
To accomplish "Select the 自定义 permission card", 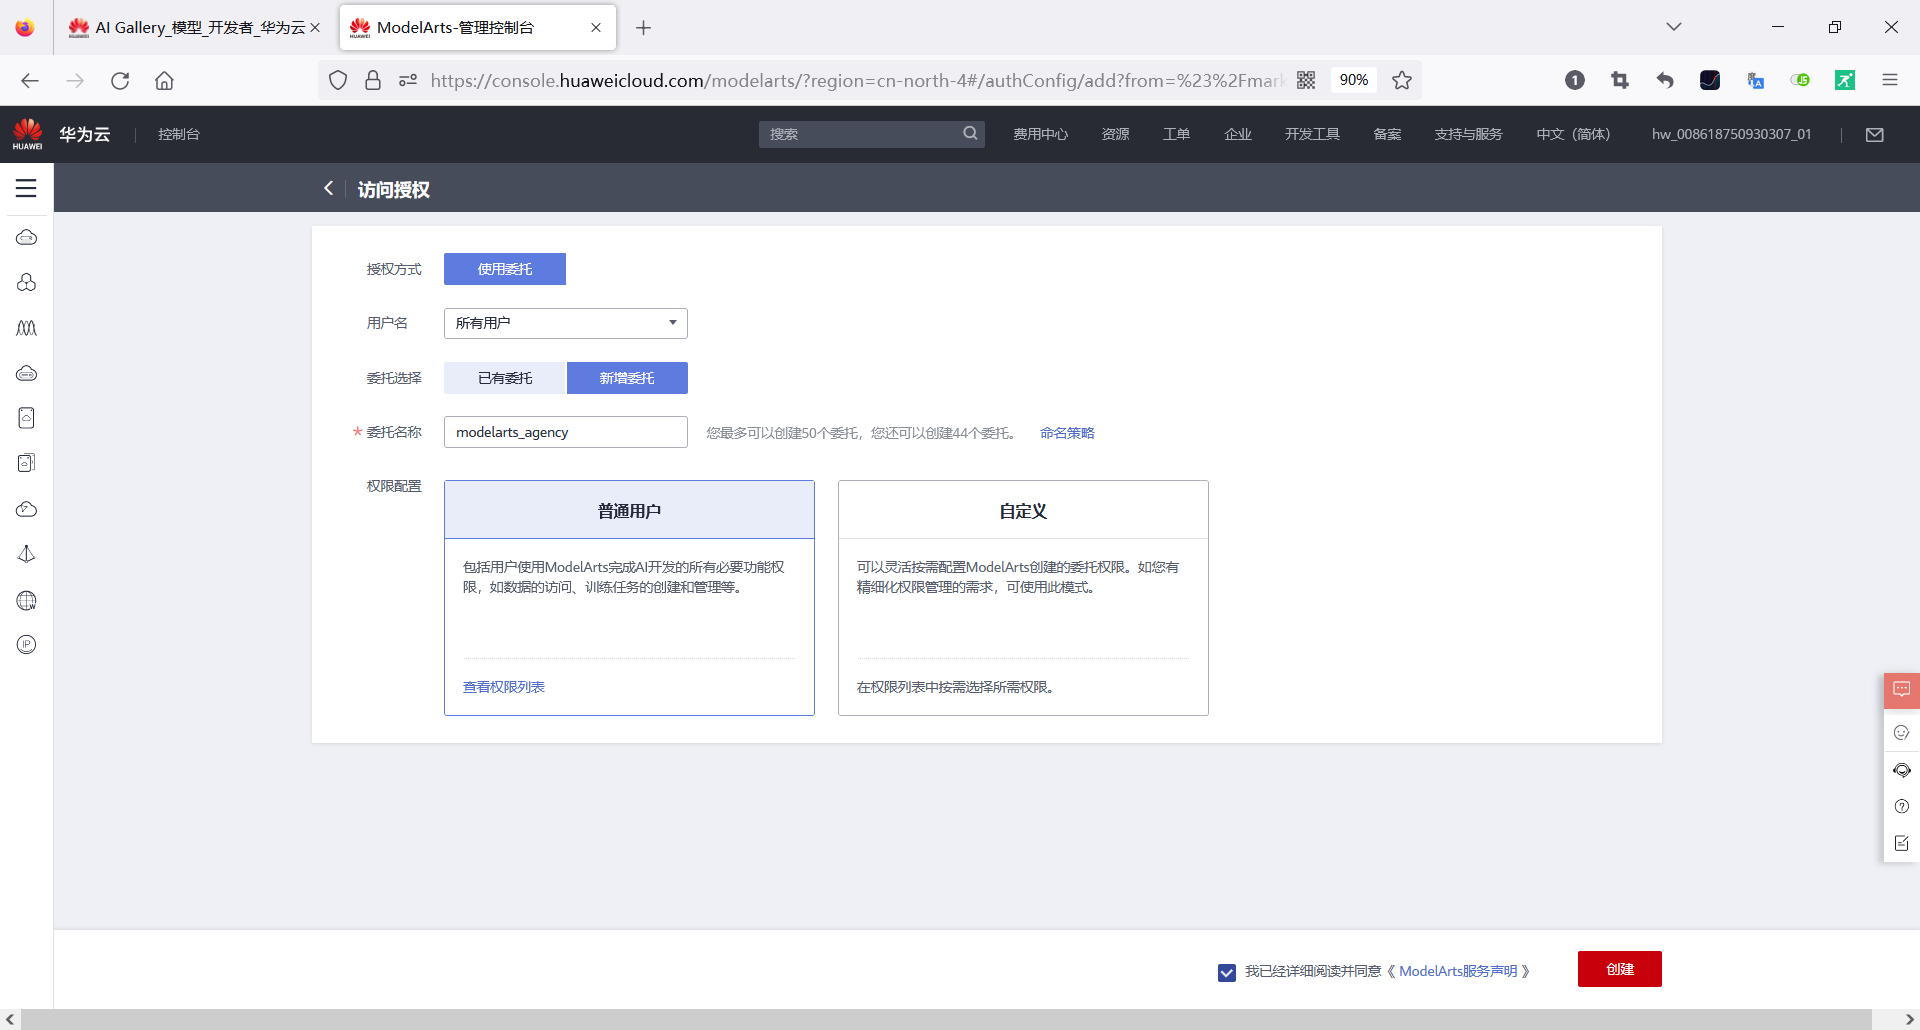I will pos(1023,597).
